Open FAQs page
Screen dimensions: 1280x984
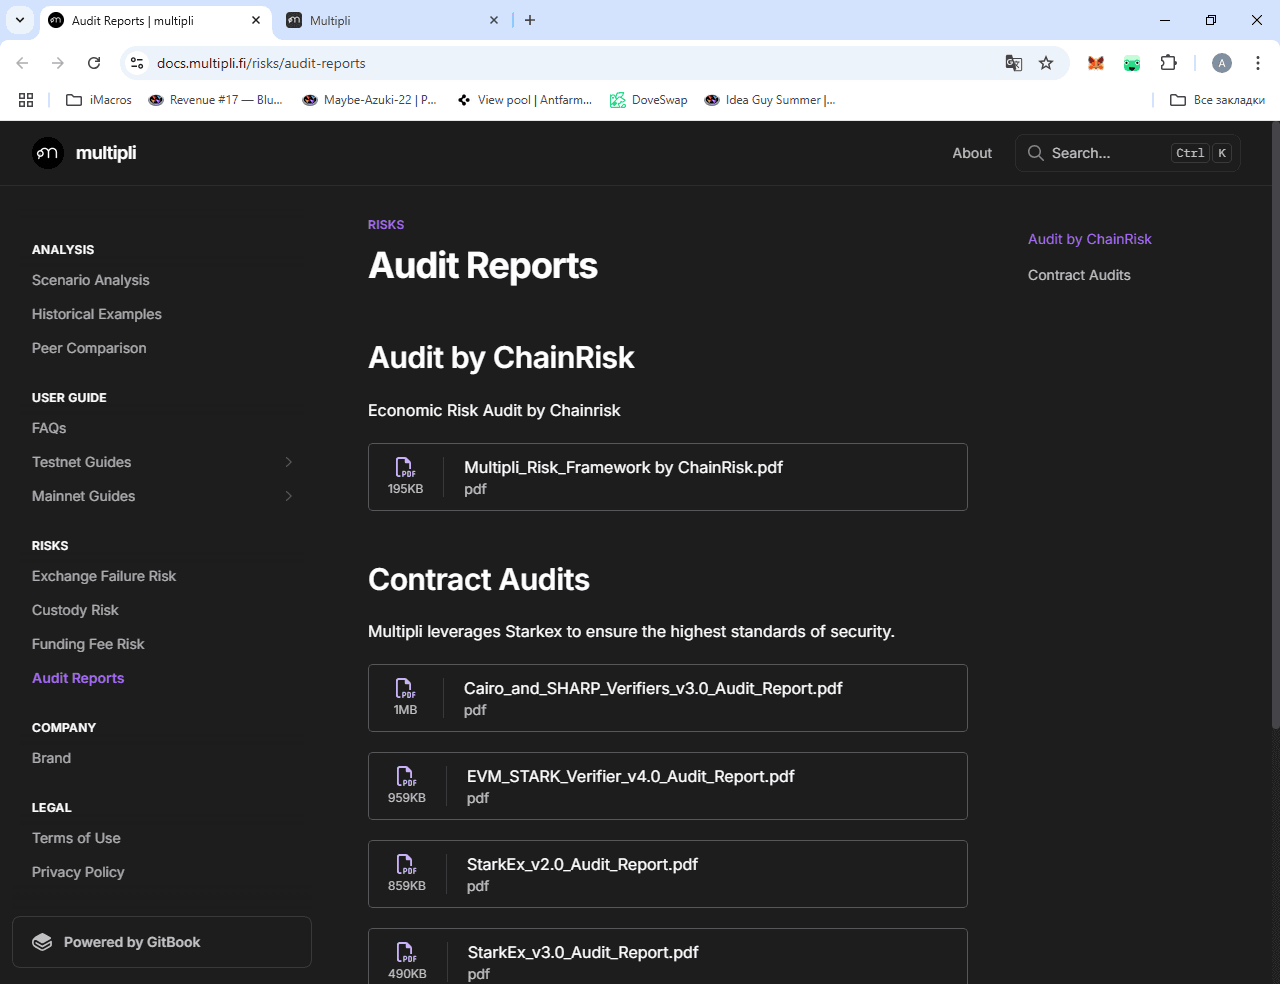tap(49, 428)
